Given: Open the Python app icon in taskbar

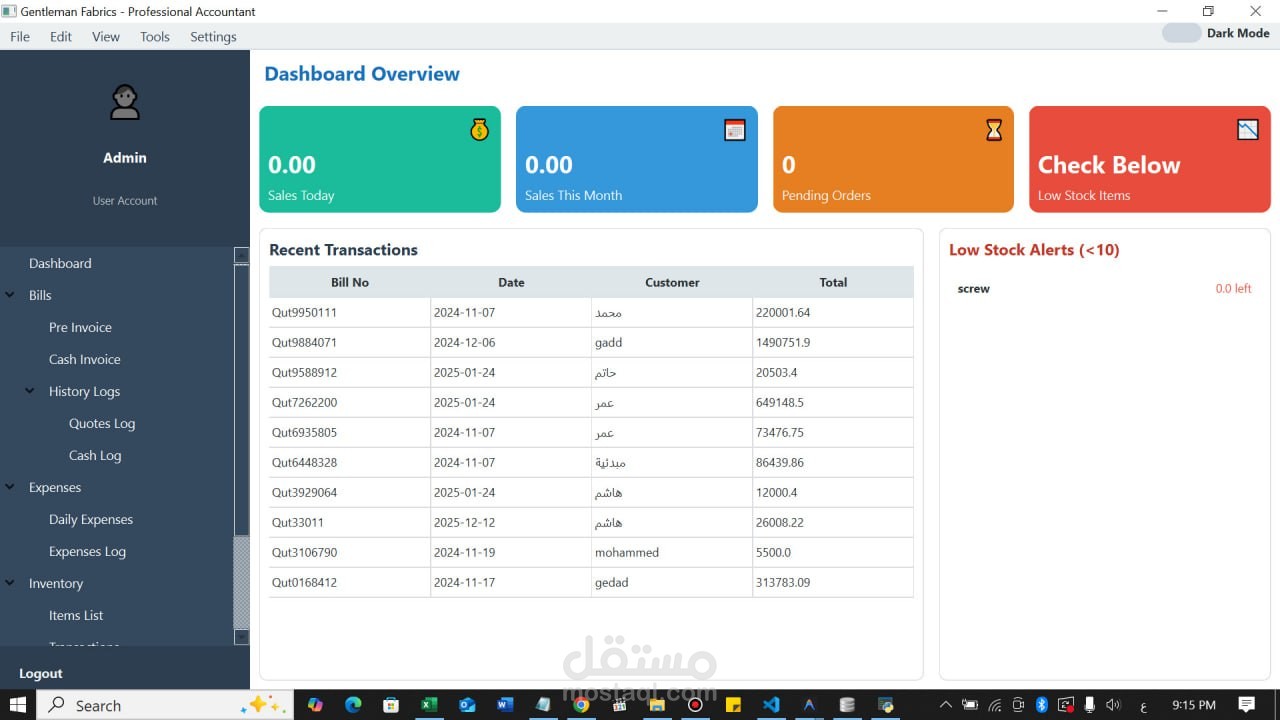Looking at the screenshot, I should click(x=885, y=705).
